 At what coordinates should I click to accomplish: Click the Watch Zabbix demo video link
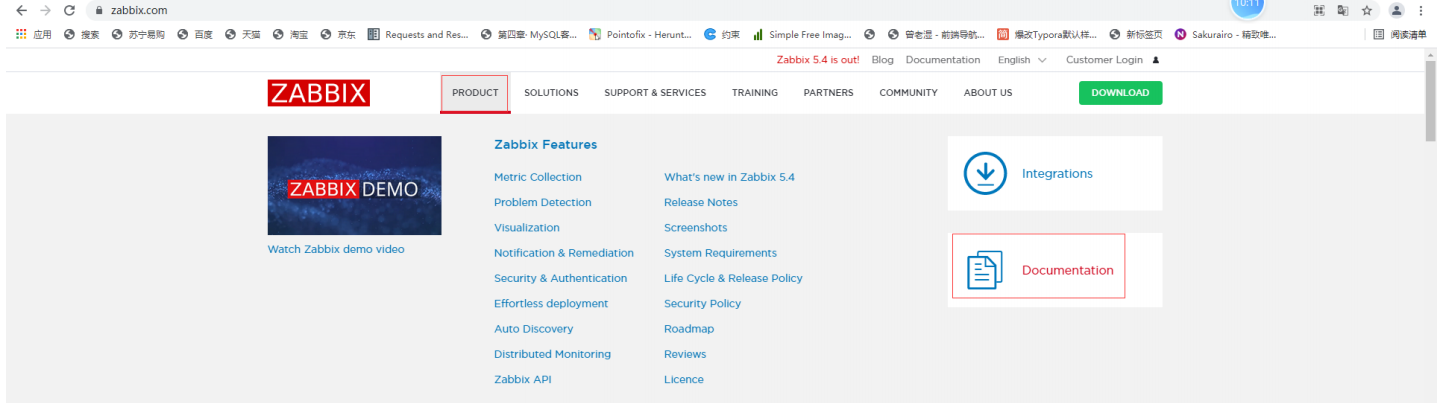point(336,249)
